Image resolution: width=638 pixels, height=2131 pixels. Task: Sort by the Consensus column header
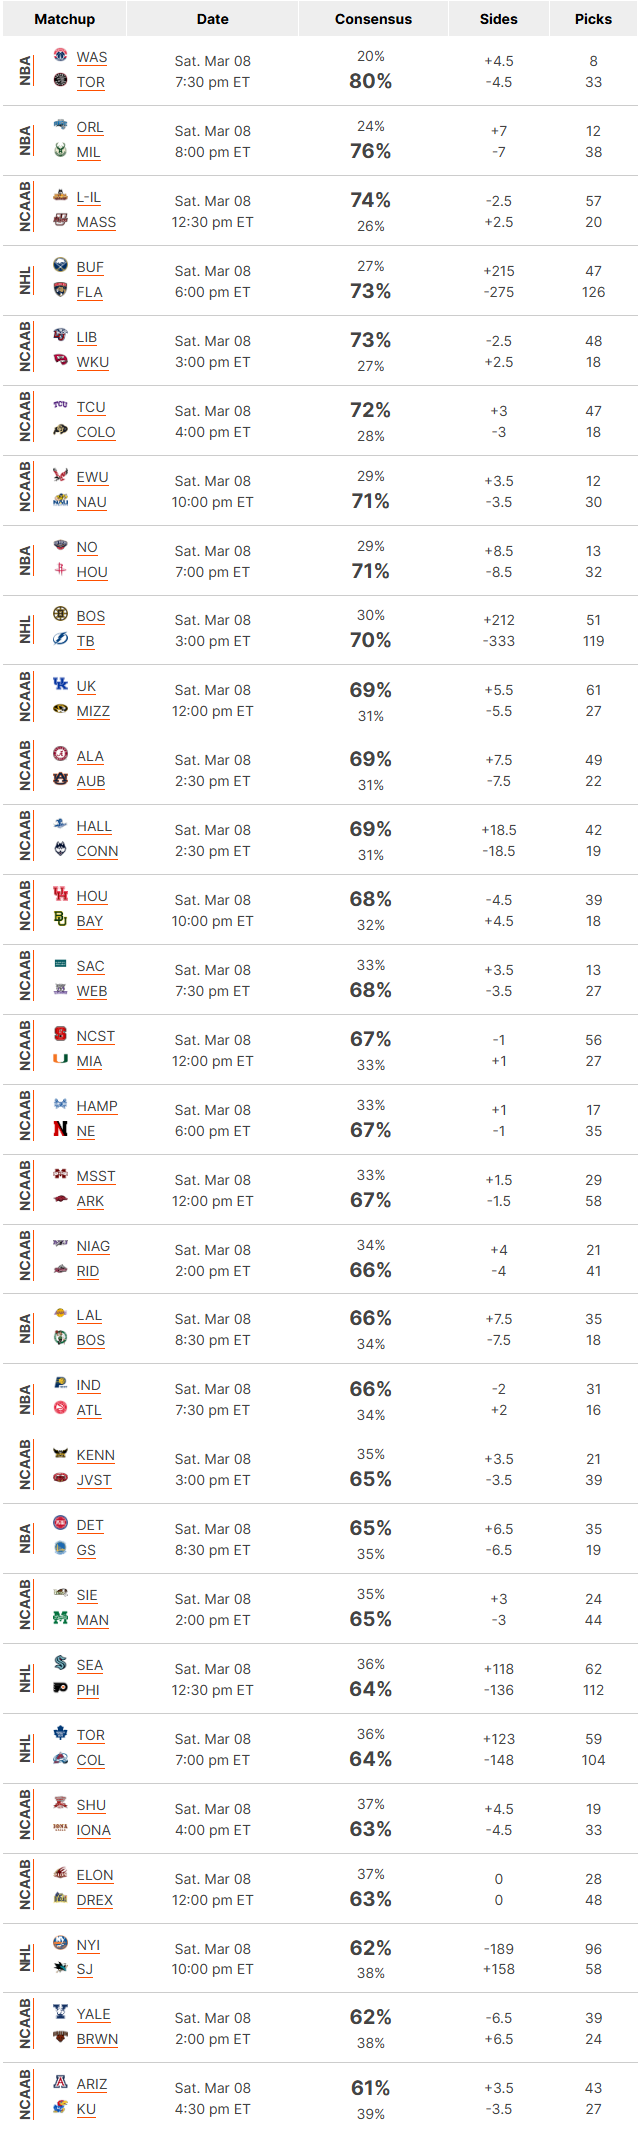[x=373, y=19]
